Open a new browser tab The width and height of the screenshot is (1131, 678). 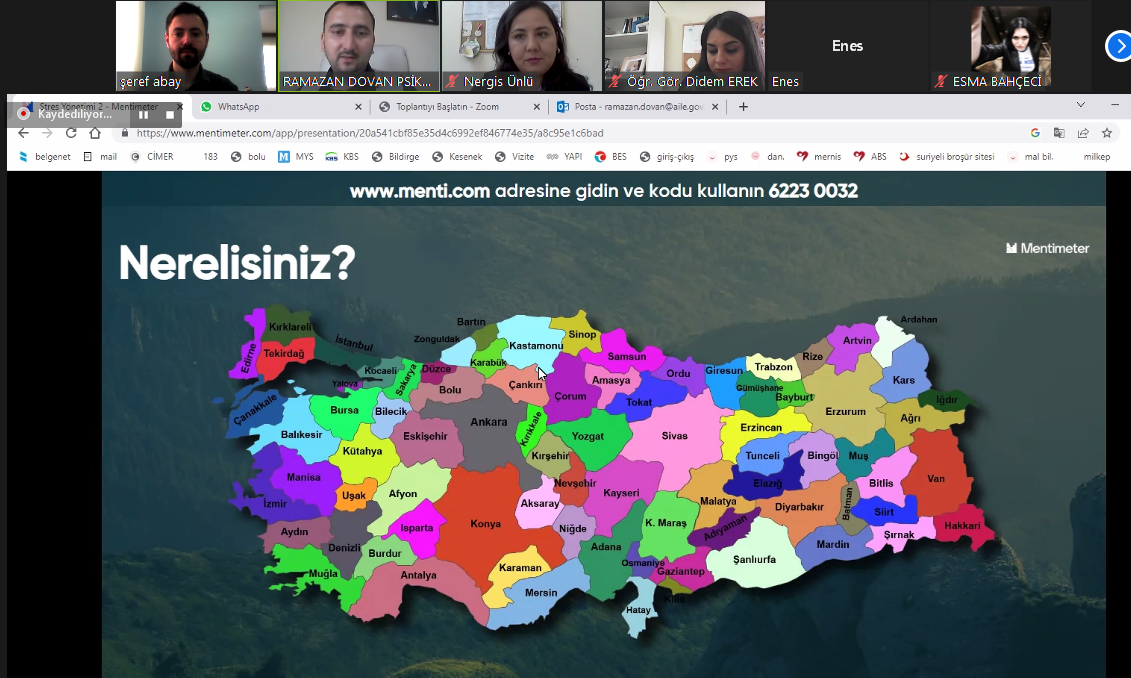pyautogui.click(x=743, y=107)
